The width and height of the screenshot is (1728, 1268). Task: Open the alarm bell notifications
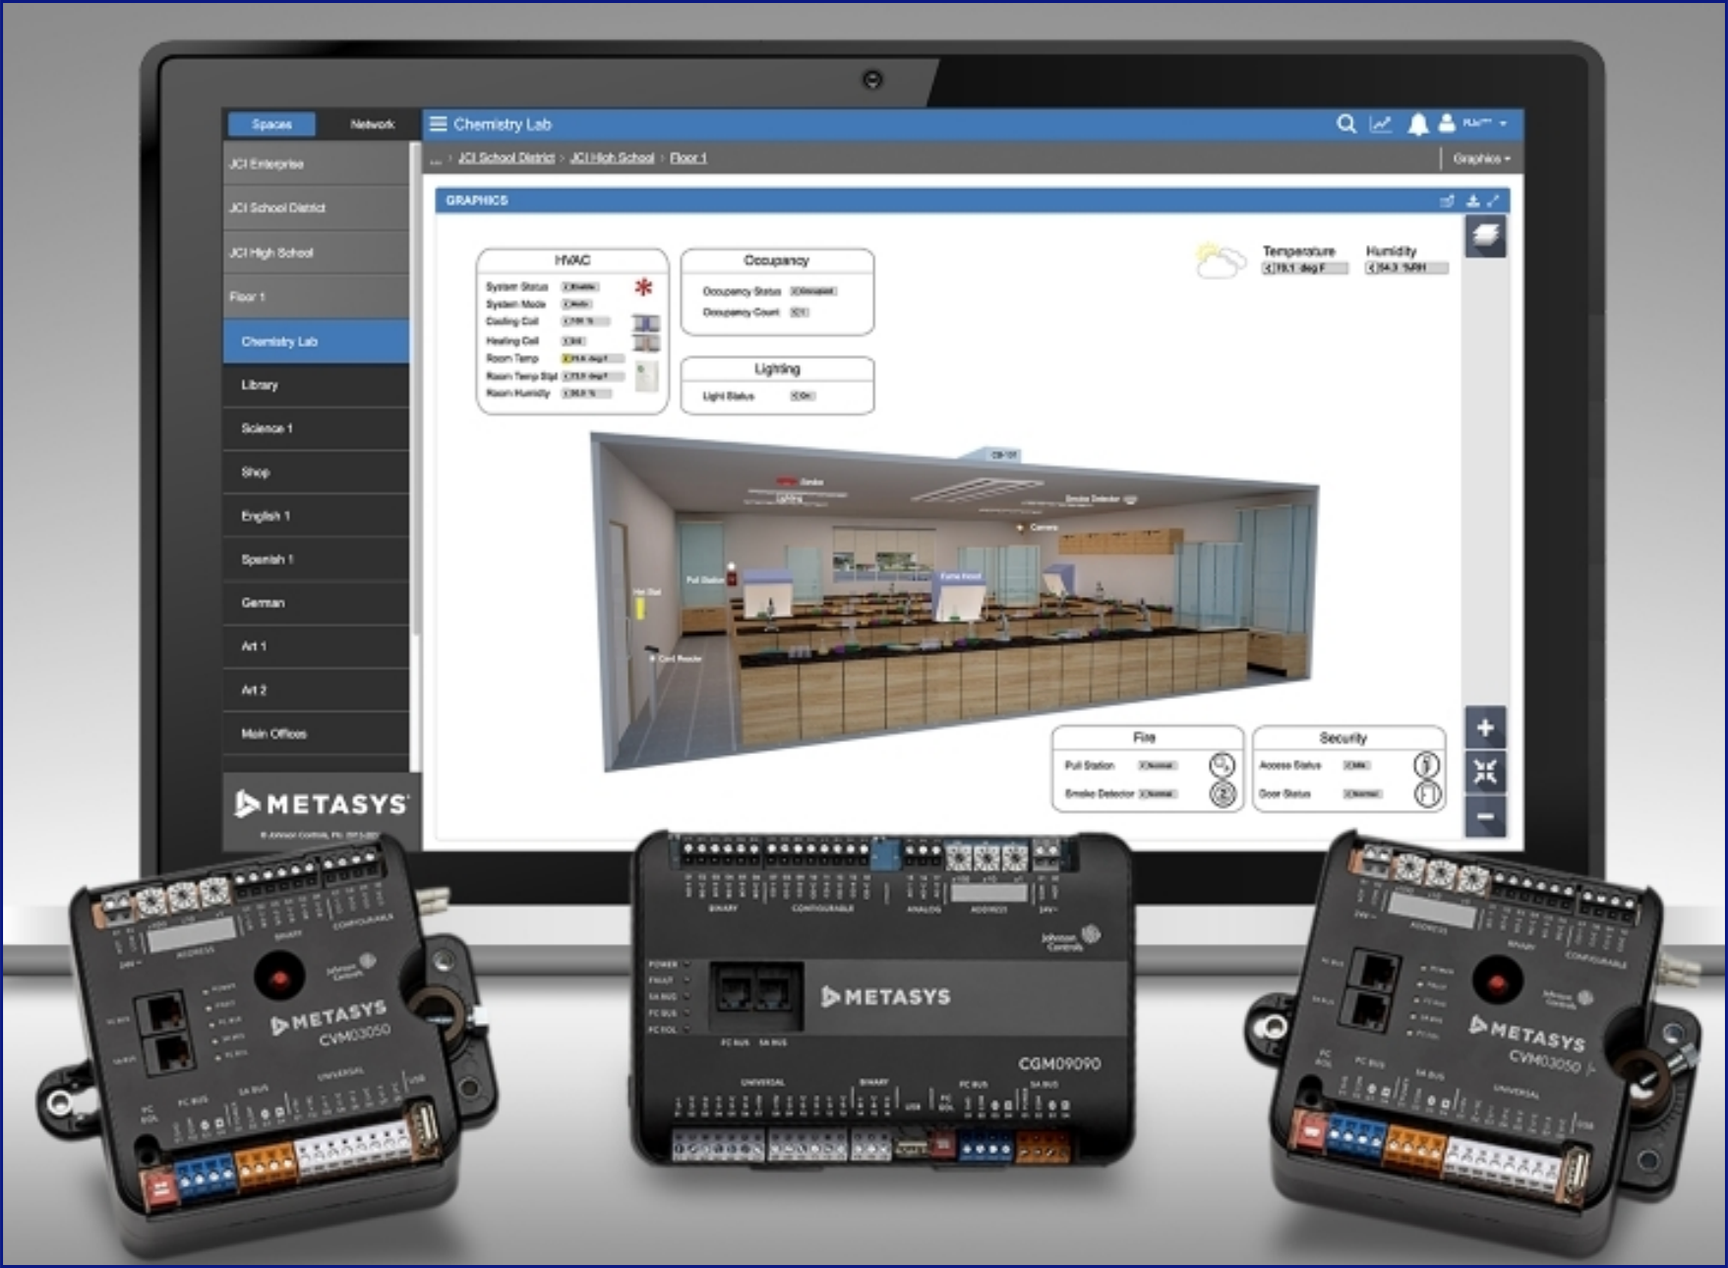click(x=1418, y=124)
